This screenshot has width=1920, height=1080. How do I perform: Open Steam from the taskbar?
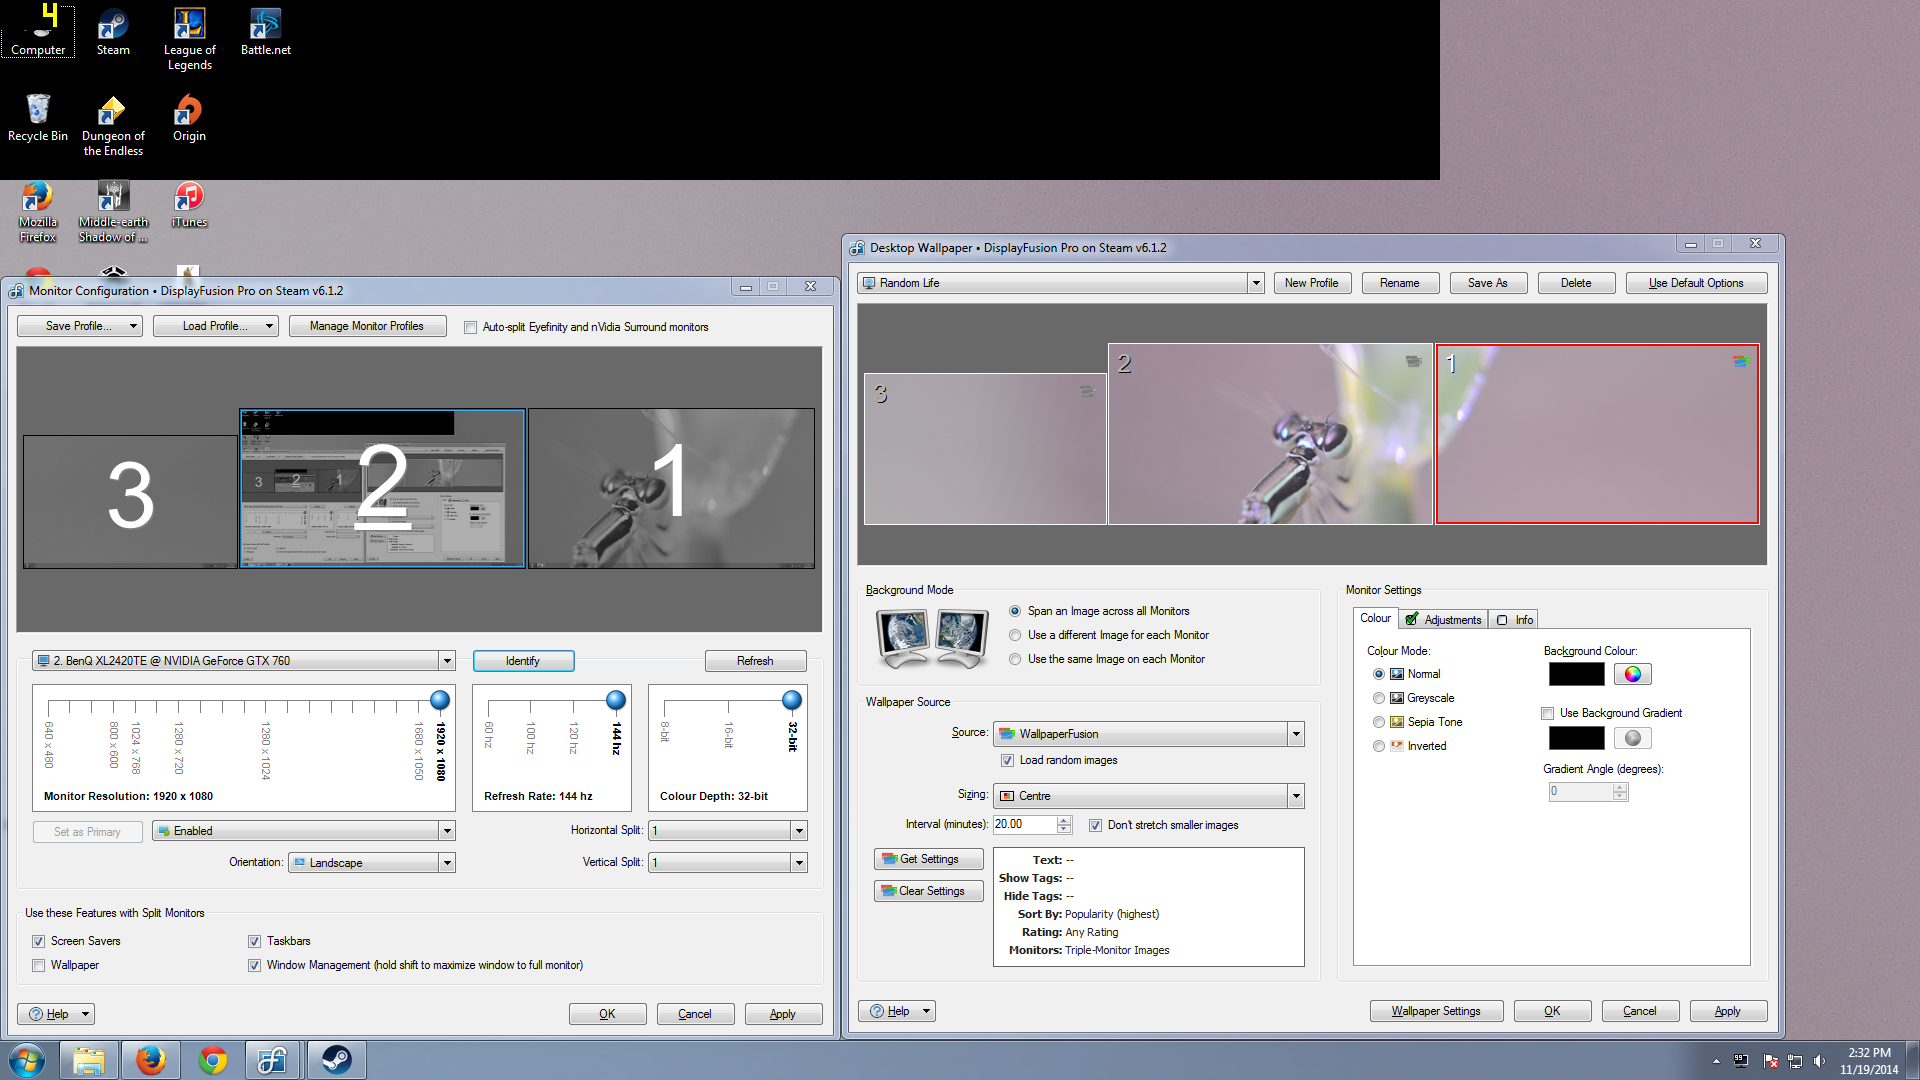pyautogui.click(x=336, y=1060)
